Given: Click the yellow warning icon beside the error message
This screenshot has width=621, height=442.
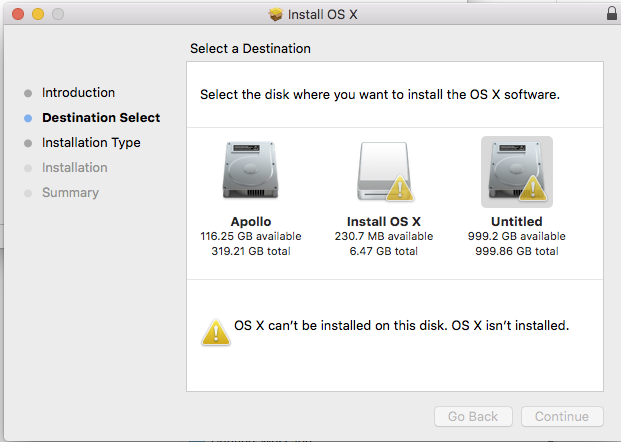Looking at the screenshot, I should (x=215, y=332).
